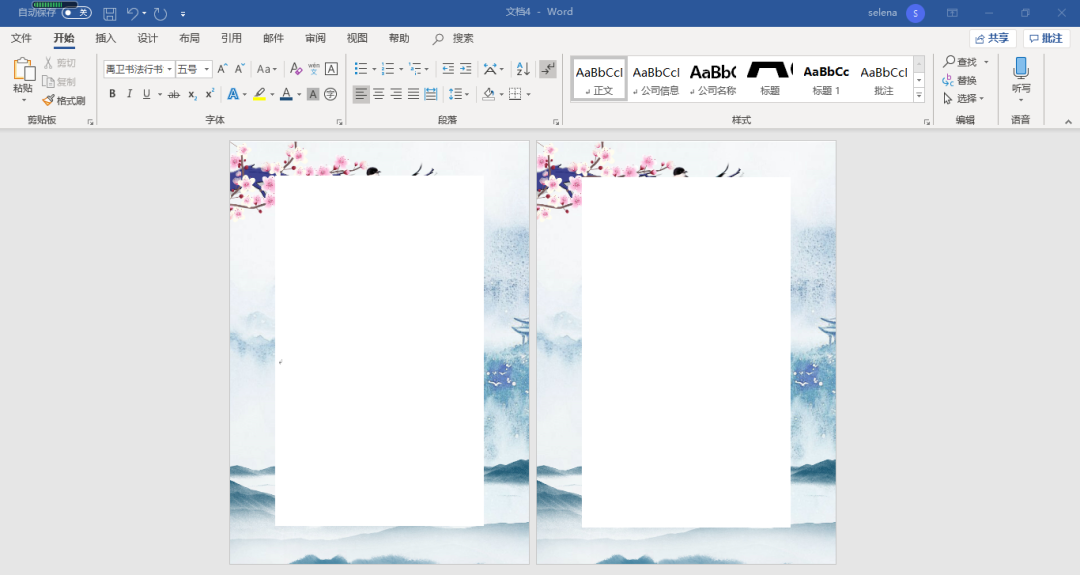This screenshot has height=575, width=1080.
Task: Click the Asian Layout icon
Action: pos(490,69)
